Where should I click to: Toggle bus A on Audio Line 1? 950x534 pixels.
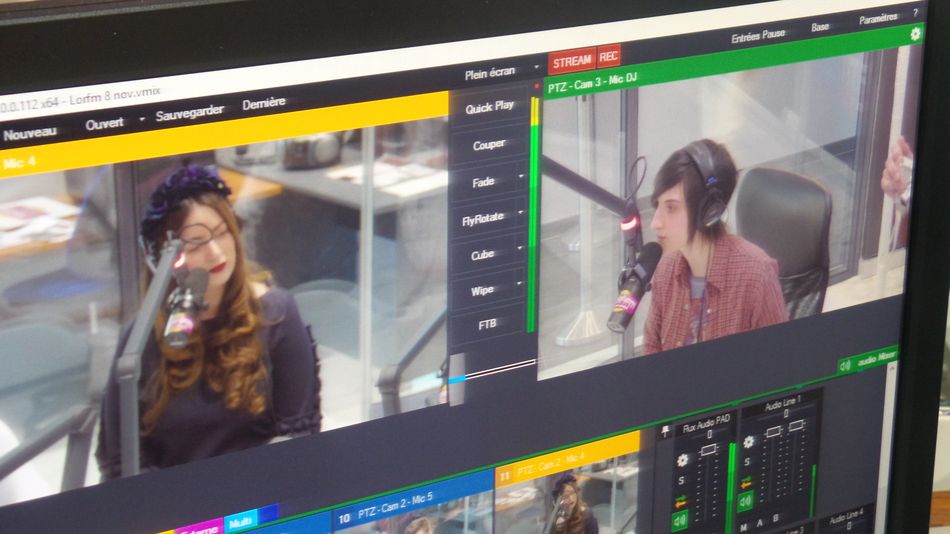(x=760, y=523)
